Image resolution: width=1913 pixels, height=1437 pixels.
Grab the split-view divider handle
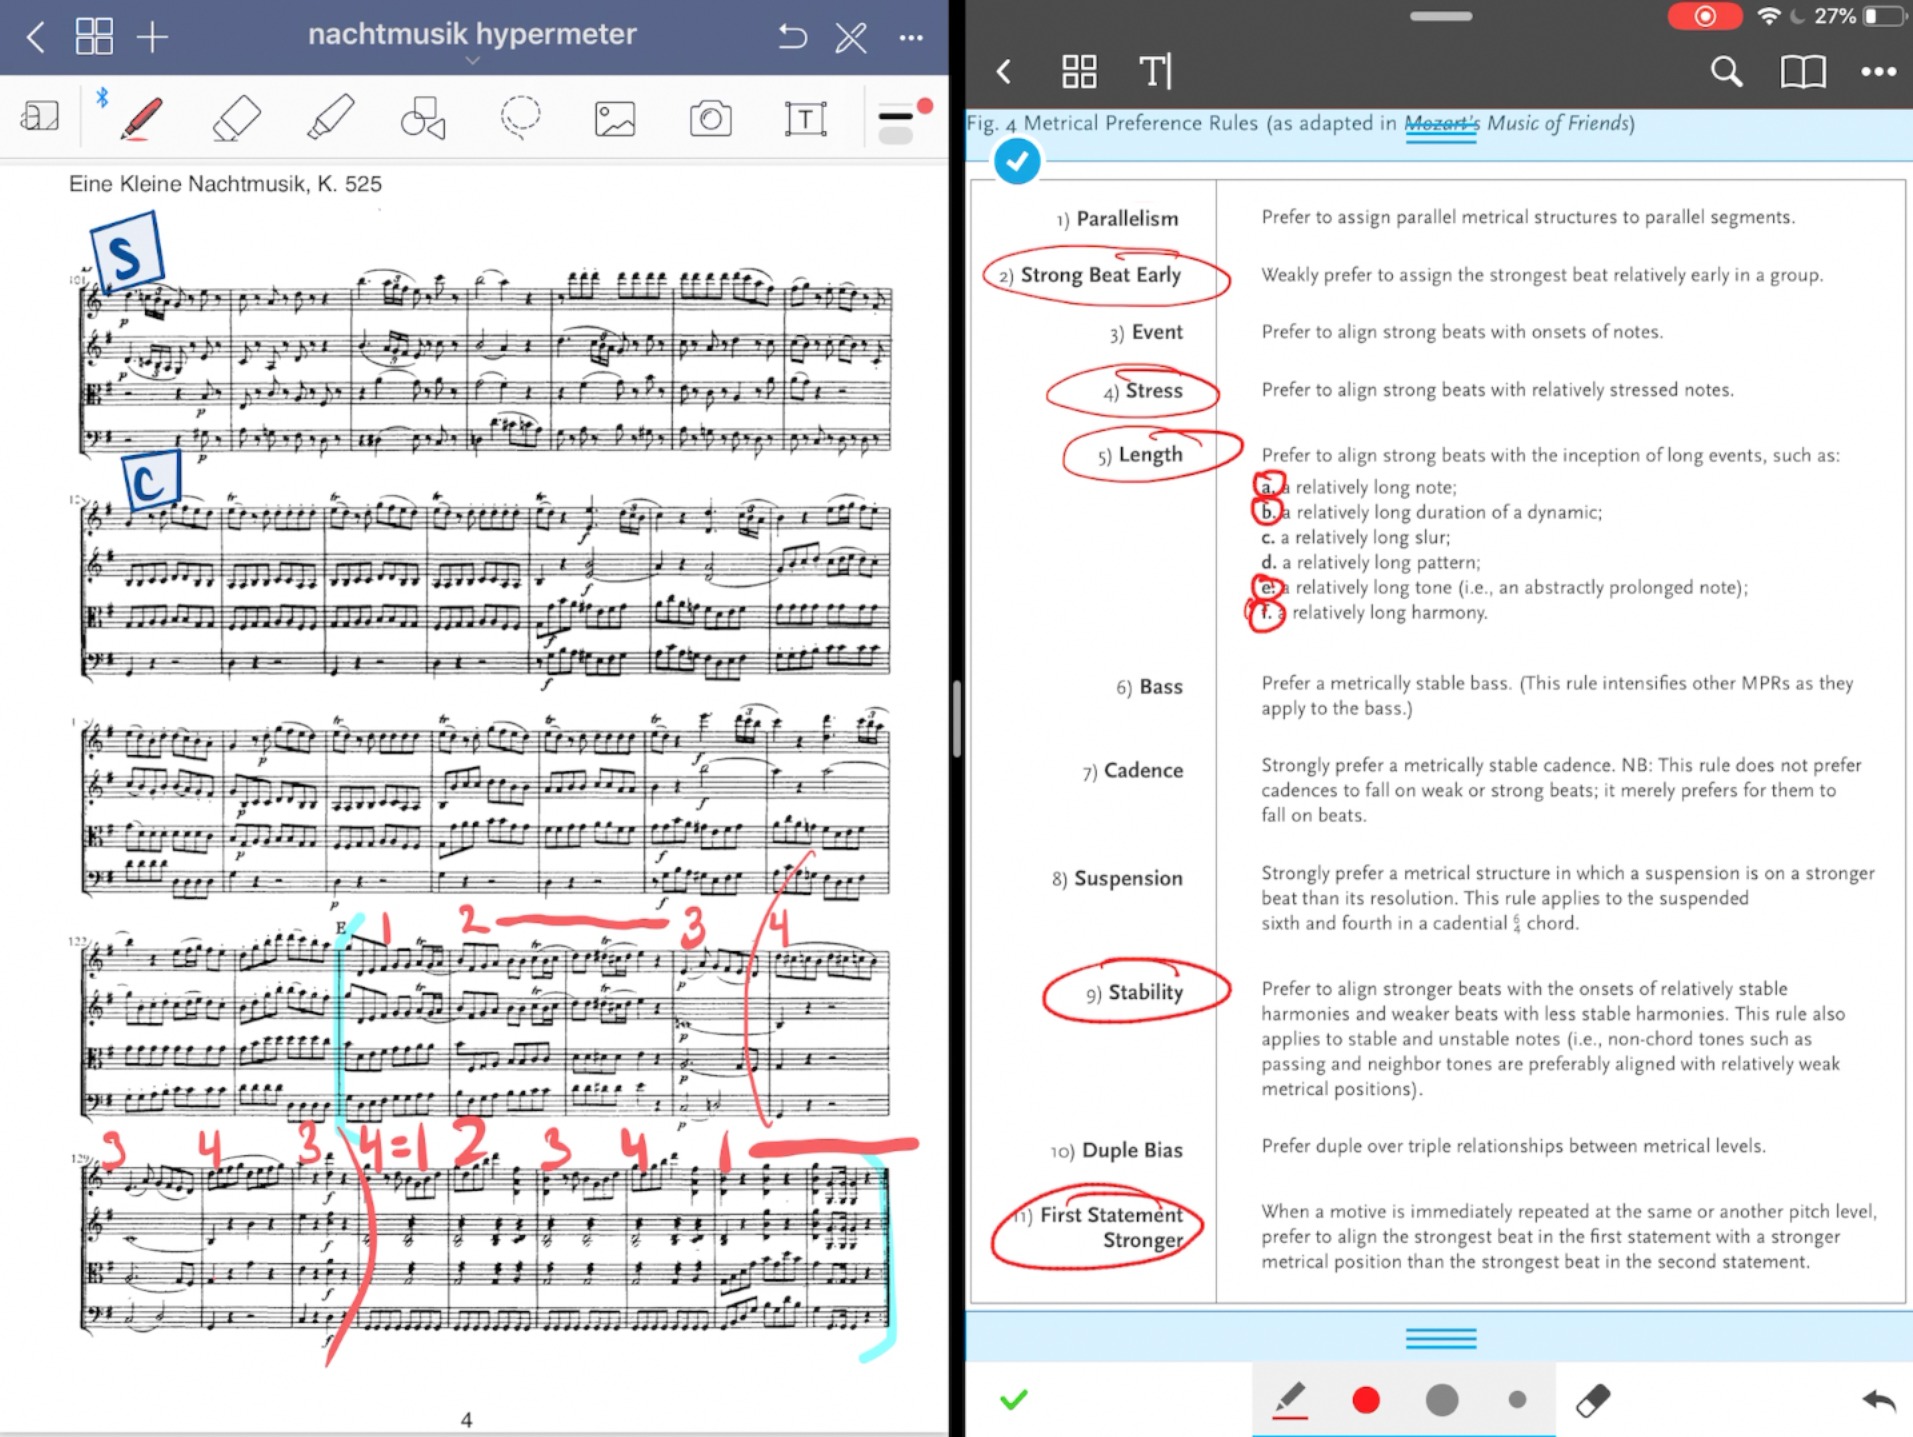957,718
